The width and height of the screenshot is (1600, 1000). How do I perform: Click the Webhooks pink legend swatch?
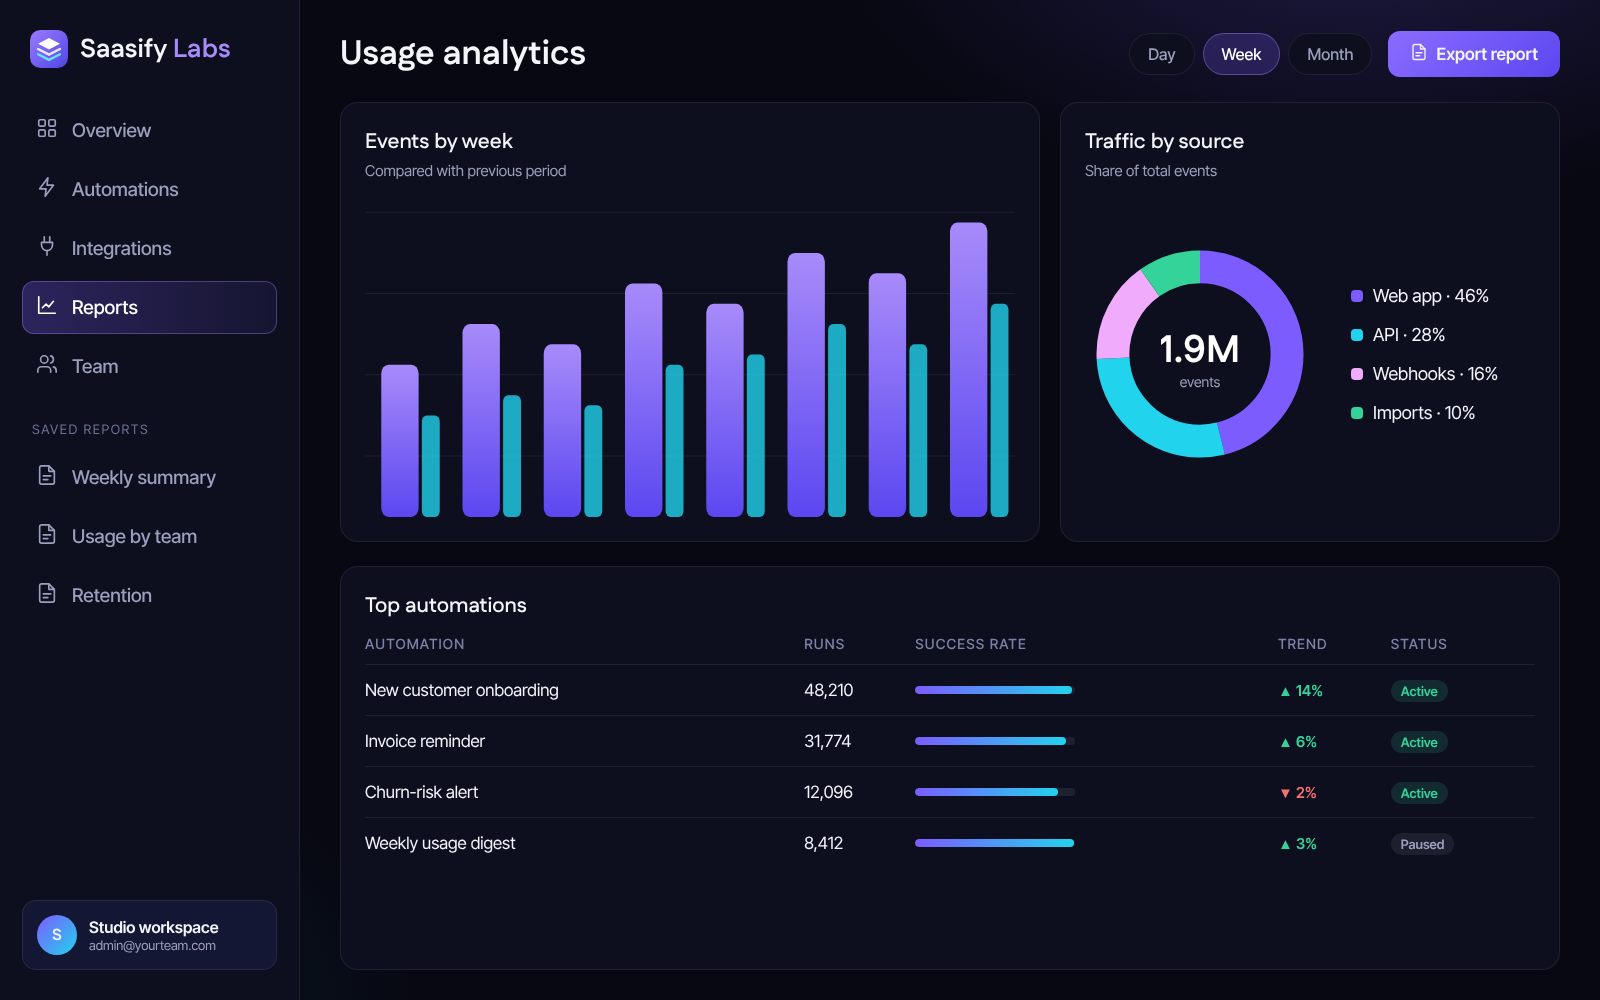click(1357, 374)
